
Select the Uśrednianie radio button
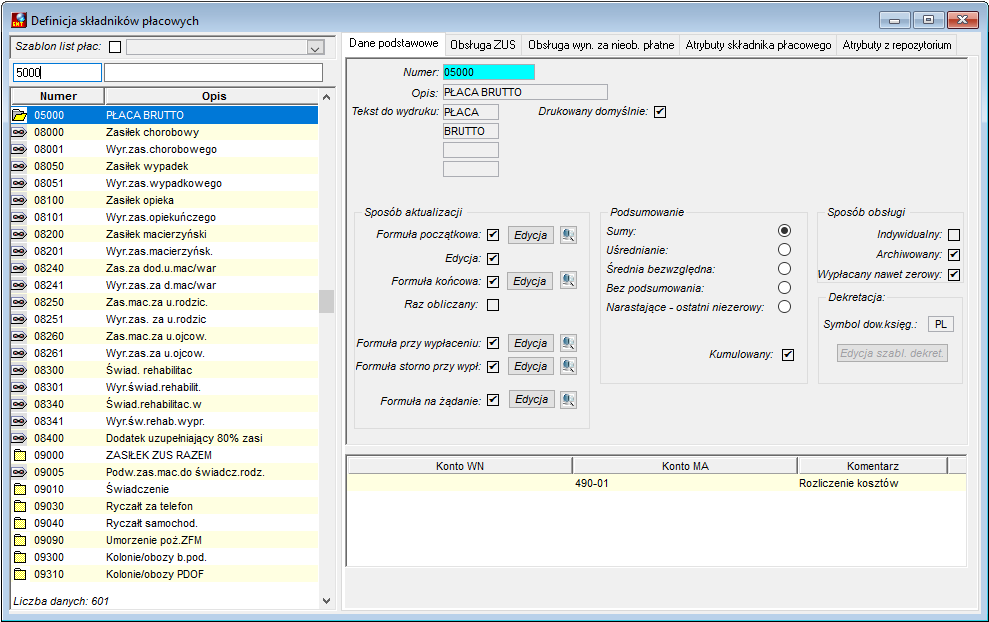(784, 250)
